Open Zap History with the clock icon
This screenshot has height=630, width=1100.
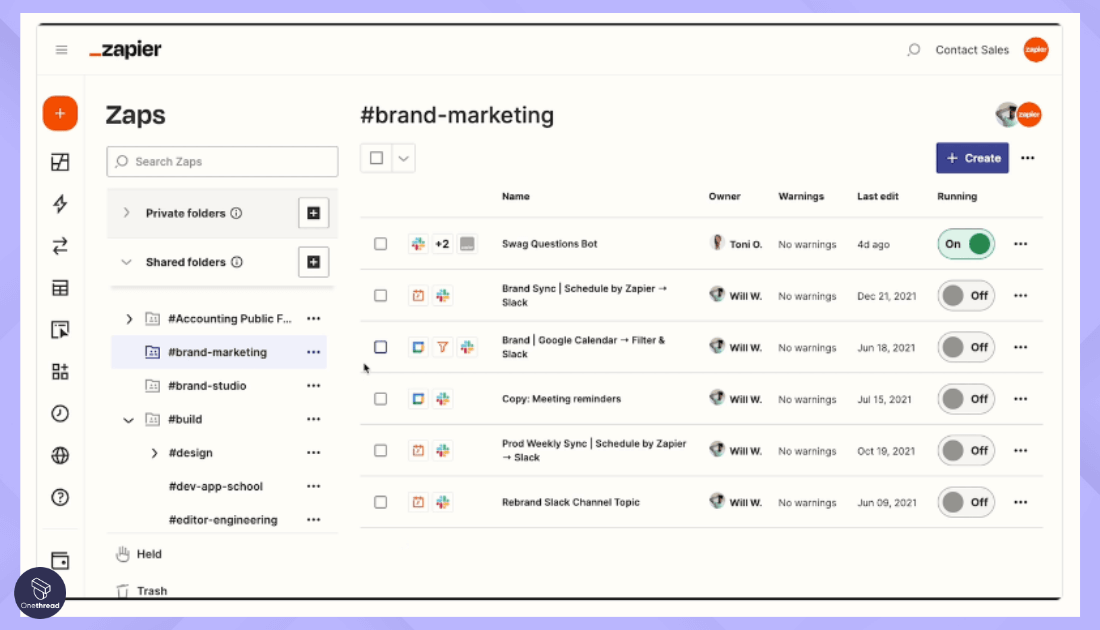point(60,414)
